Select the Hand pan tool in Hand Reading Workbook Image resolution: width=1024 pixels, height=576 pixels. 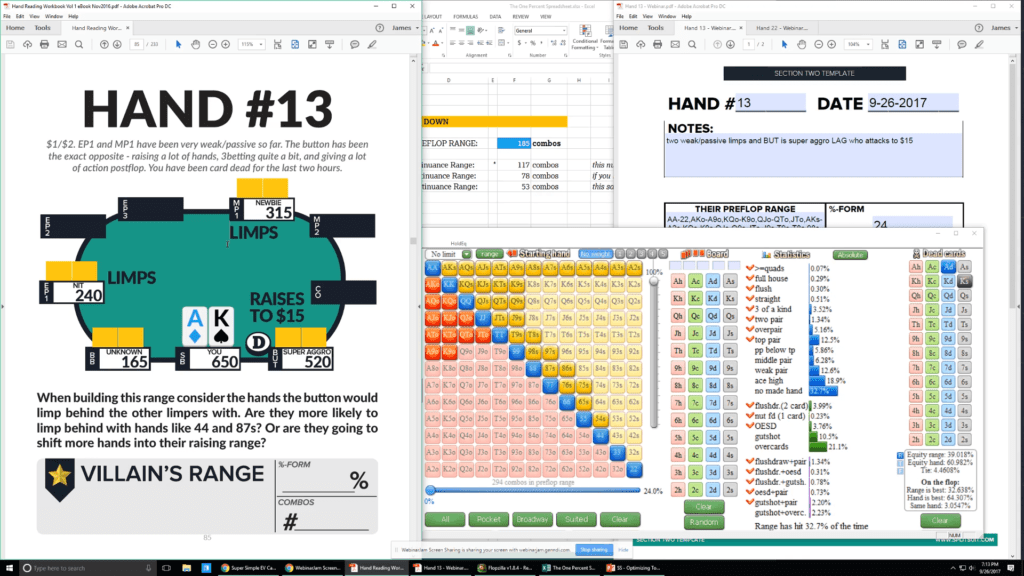195,44
